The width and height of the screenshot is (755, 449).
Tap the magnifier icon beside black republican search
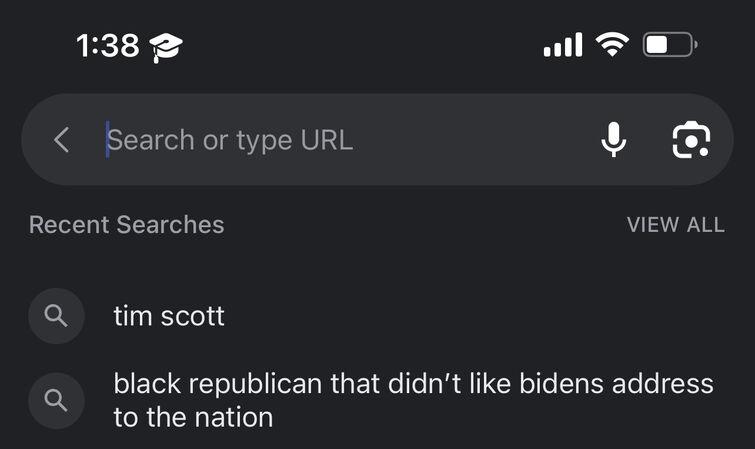pos(56,400)
